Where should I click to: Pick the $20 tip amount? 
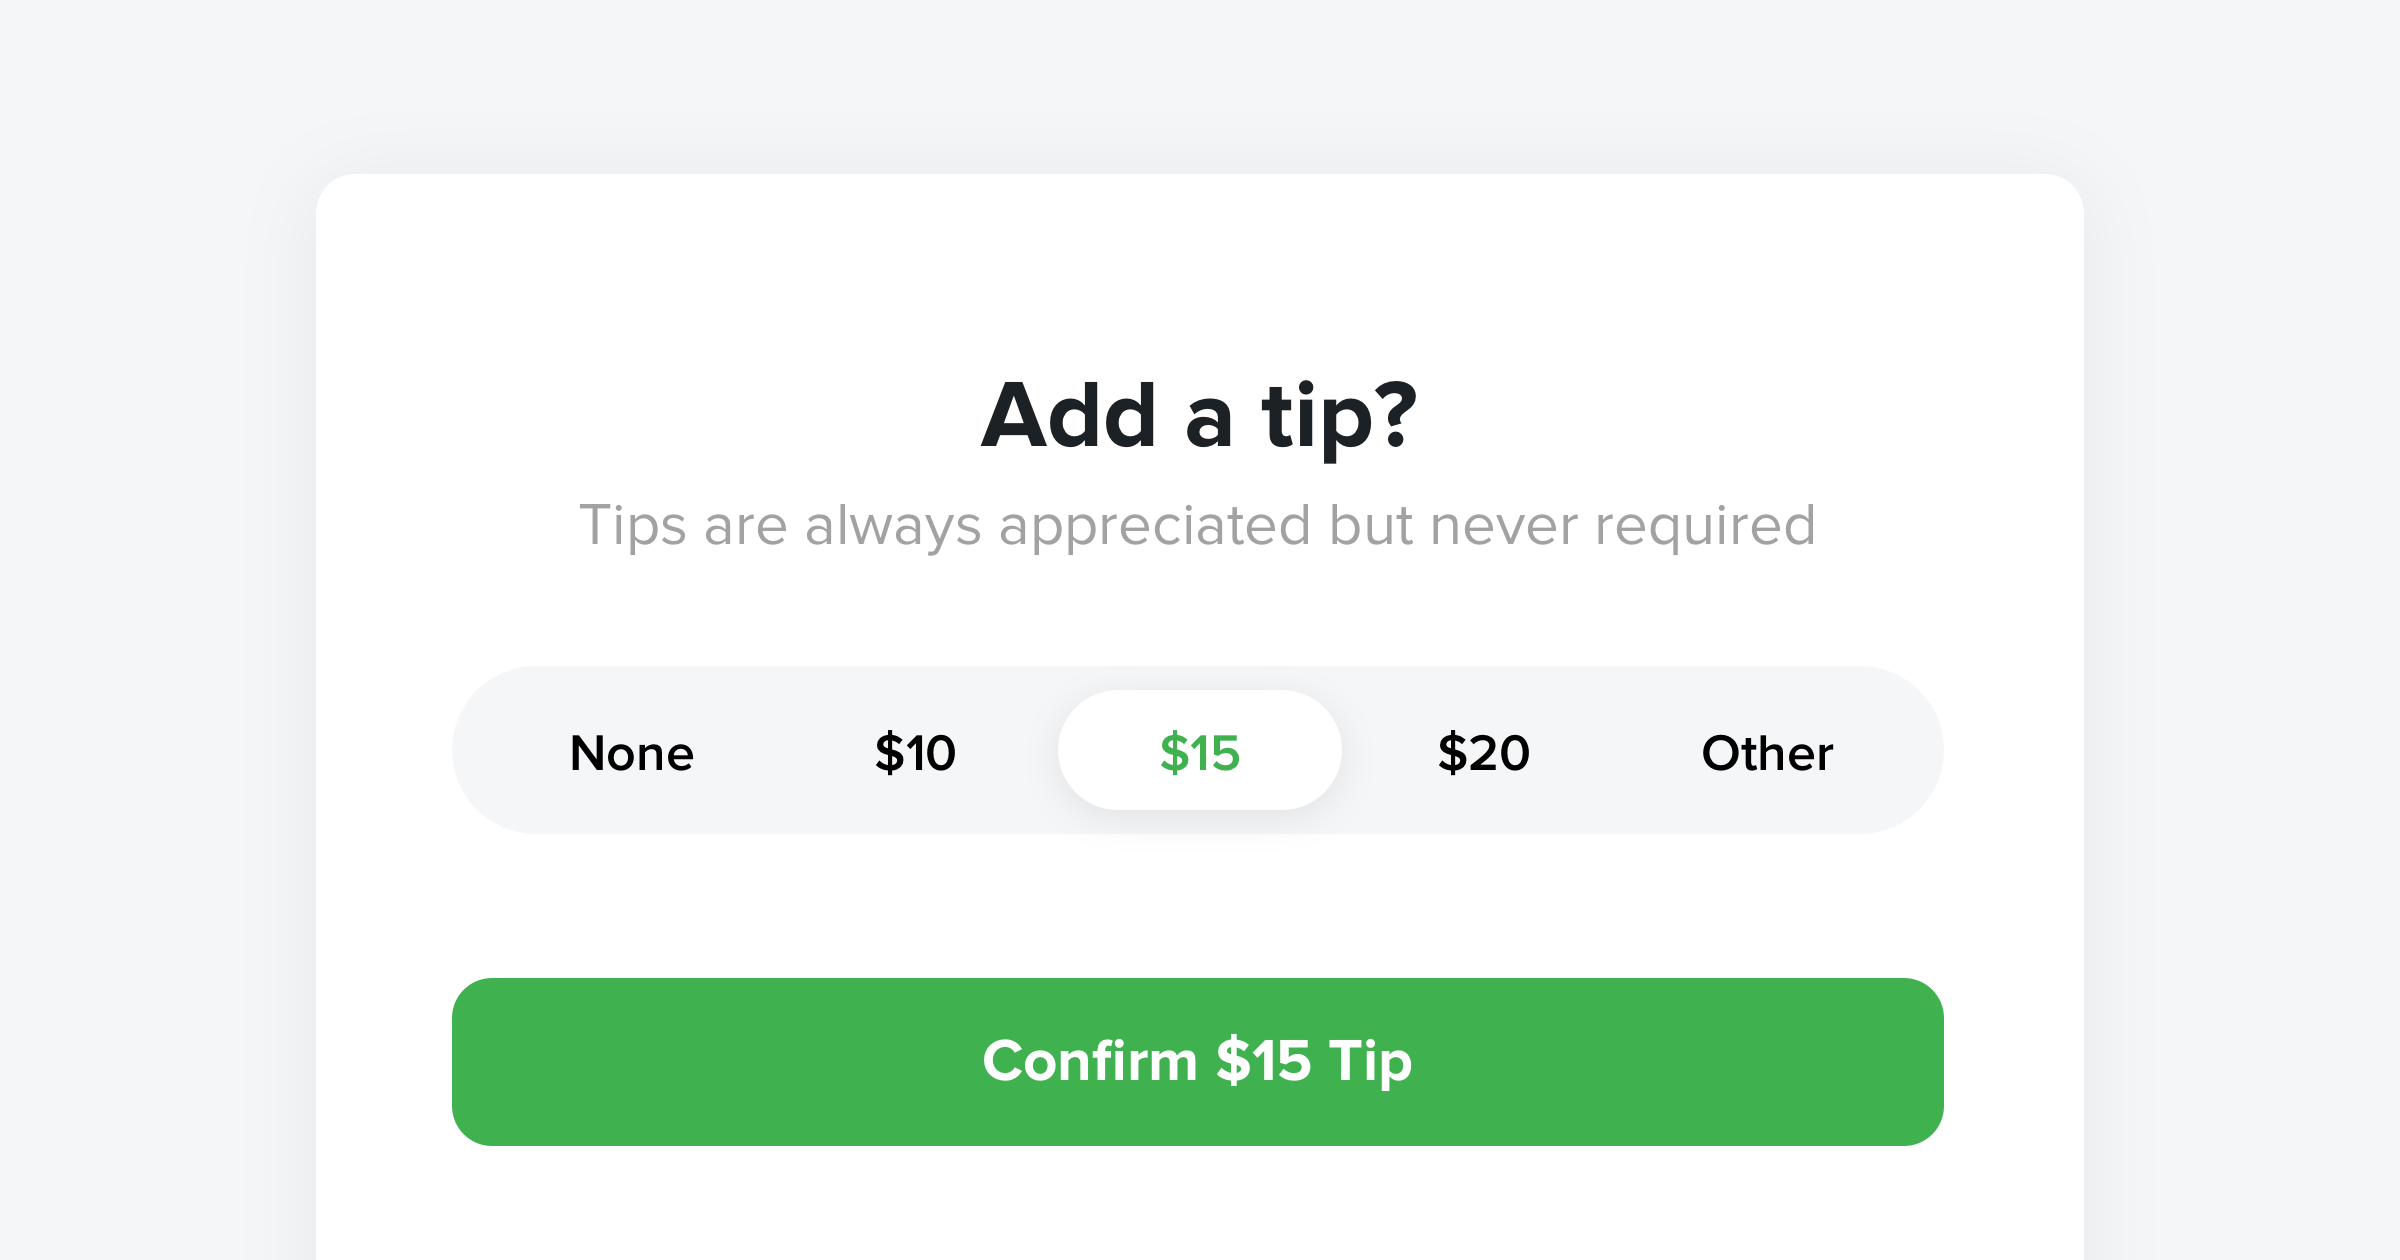1483,752
